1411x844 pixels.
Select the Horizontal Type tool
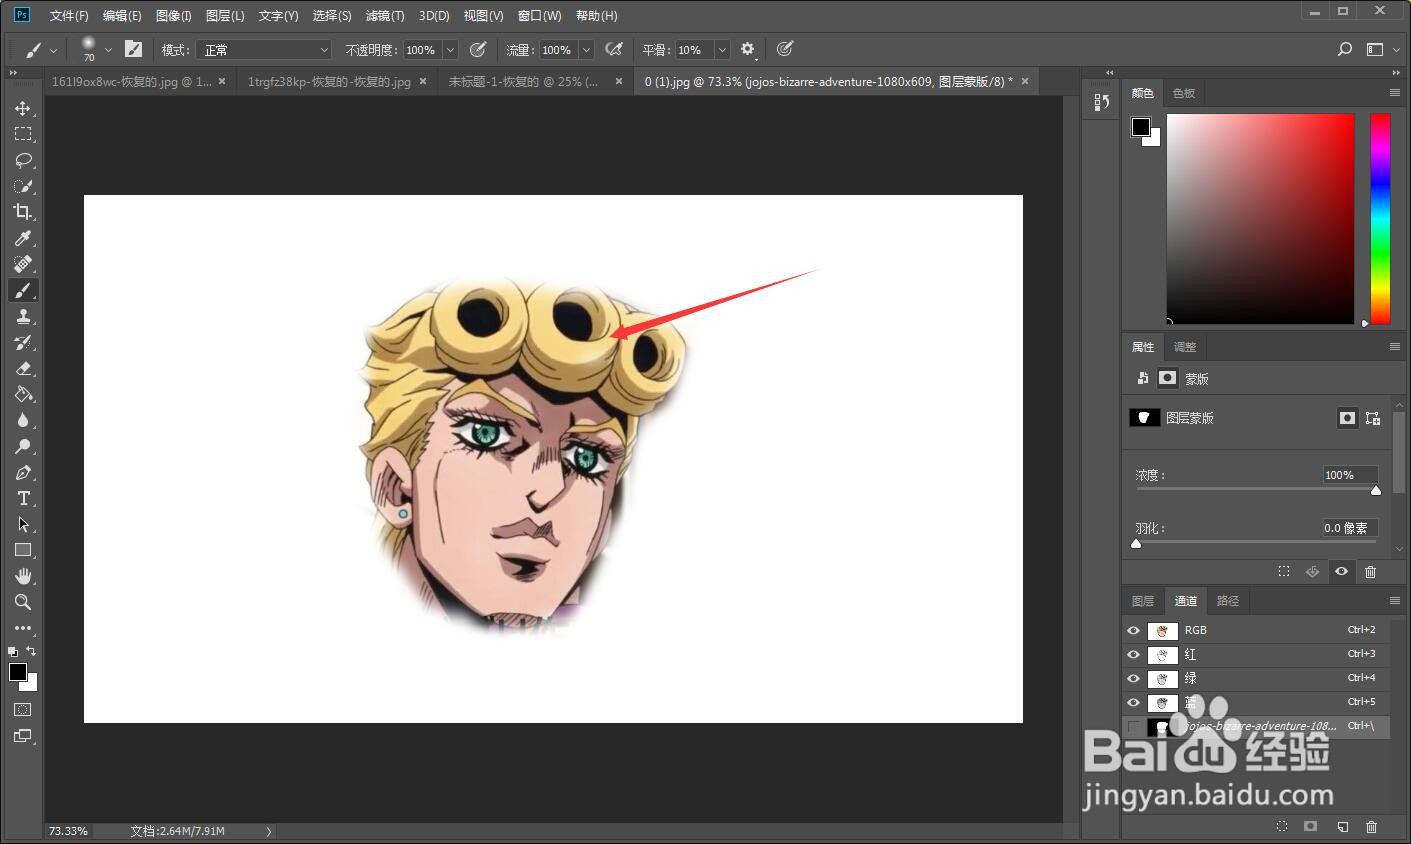click(x=23, y=498)
